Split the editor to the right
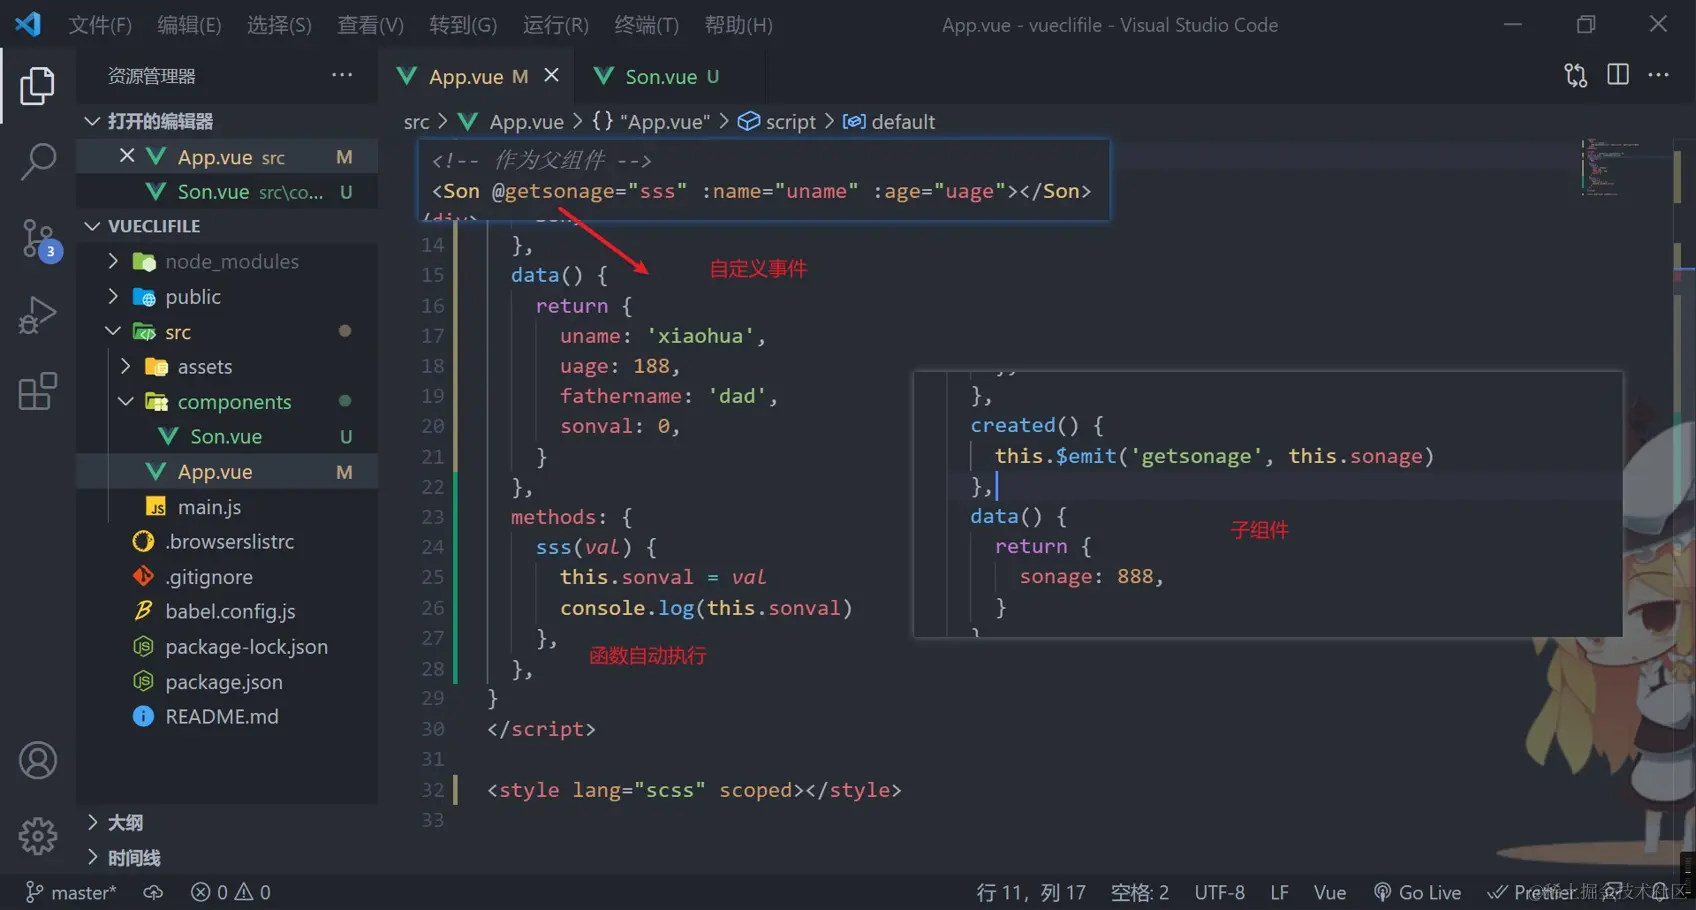This screenshot has width=1696, height=910. pos(1618,75)
